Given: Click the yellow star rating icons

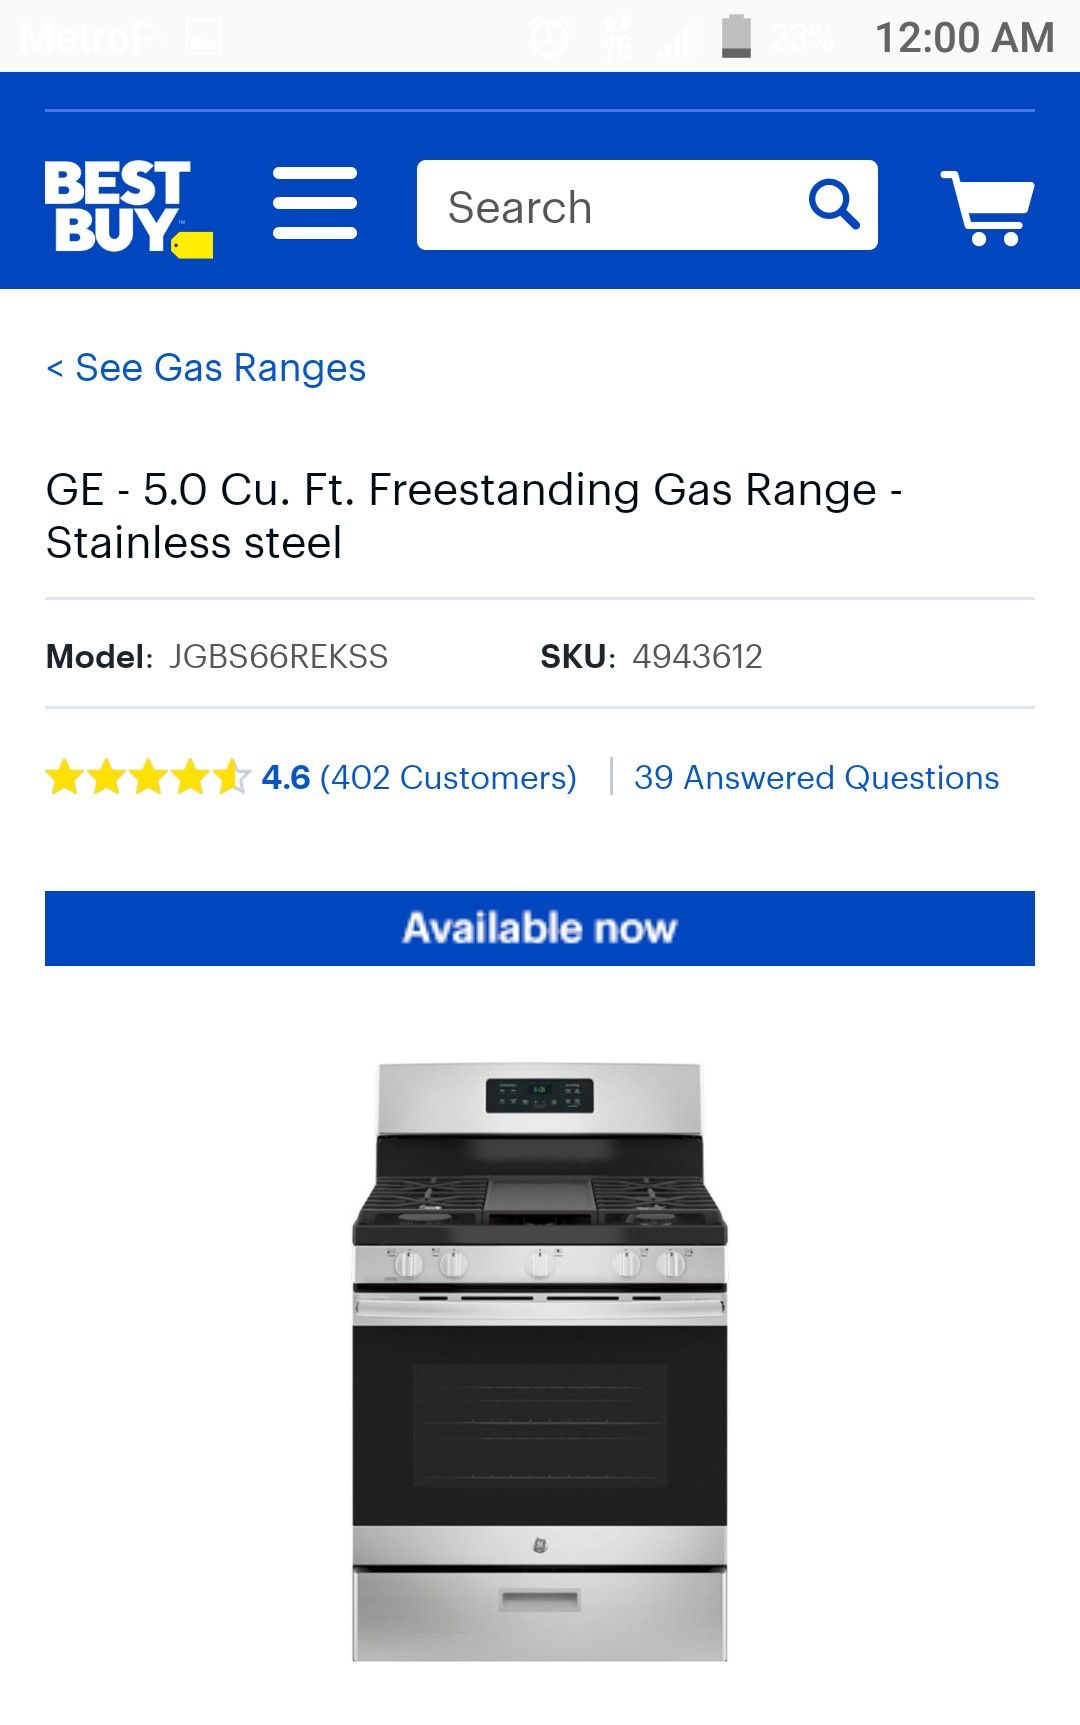Looking at the screenshot, I should point(146,777).
